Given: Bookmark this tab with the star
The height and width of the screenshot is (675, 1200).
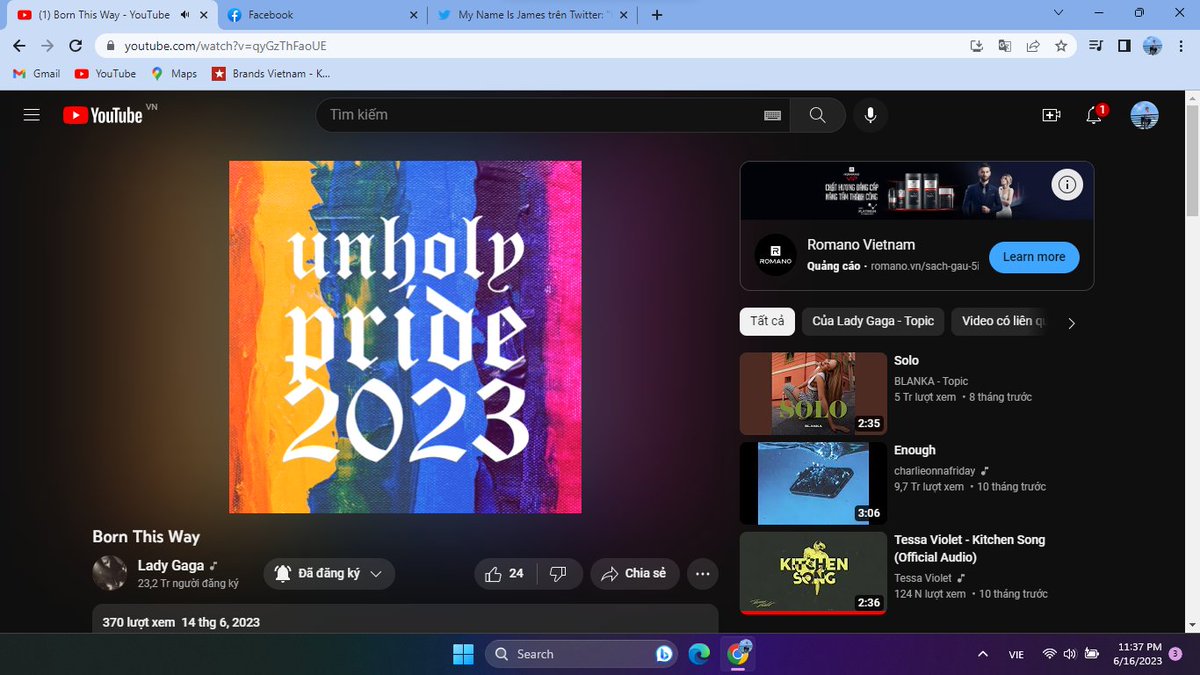Looking at the screenshot, I should coord(1061,46).
